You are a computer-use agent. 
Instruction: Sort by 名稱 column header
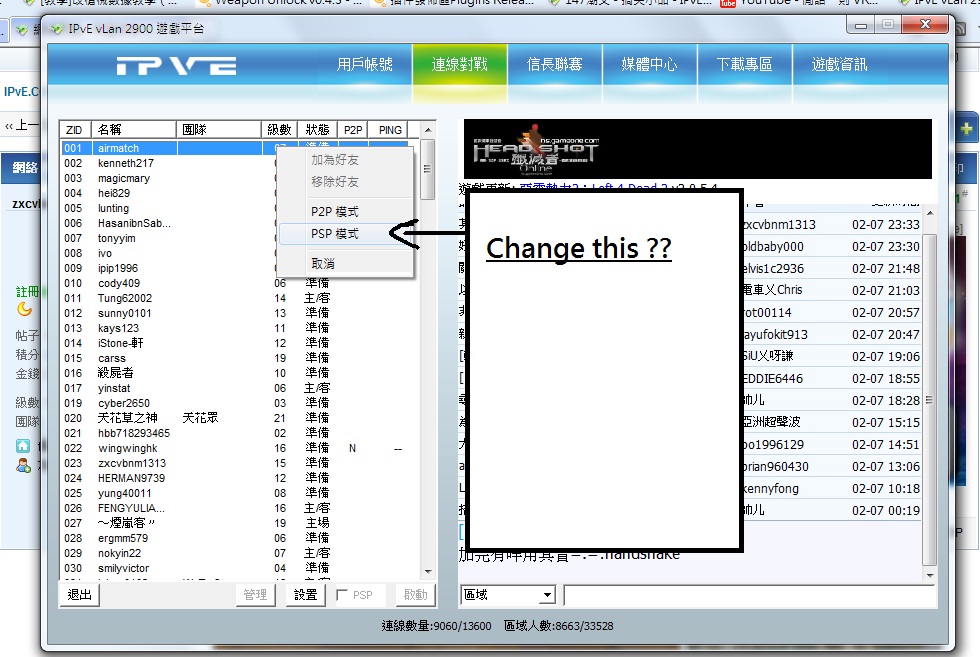(x=134, y=130)
